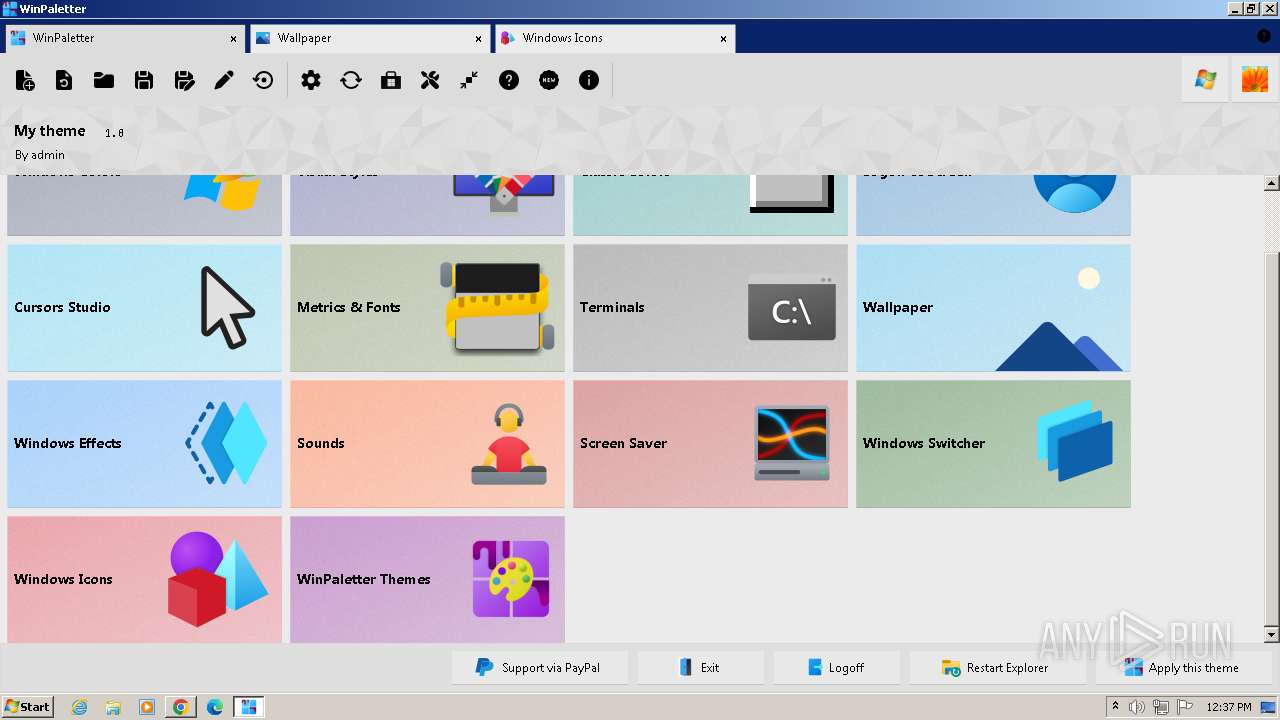Edit theme info with the pencil icon
The image size is (1280, 720).
(224, 80)
